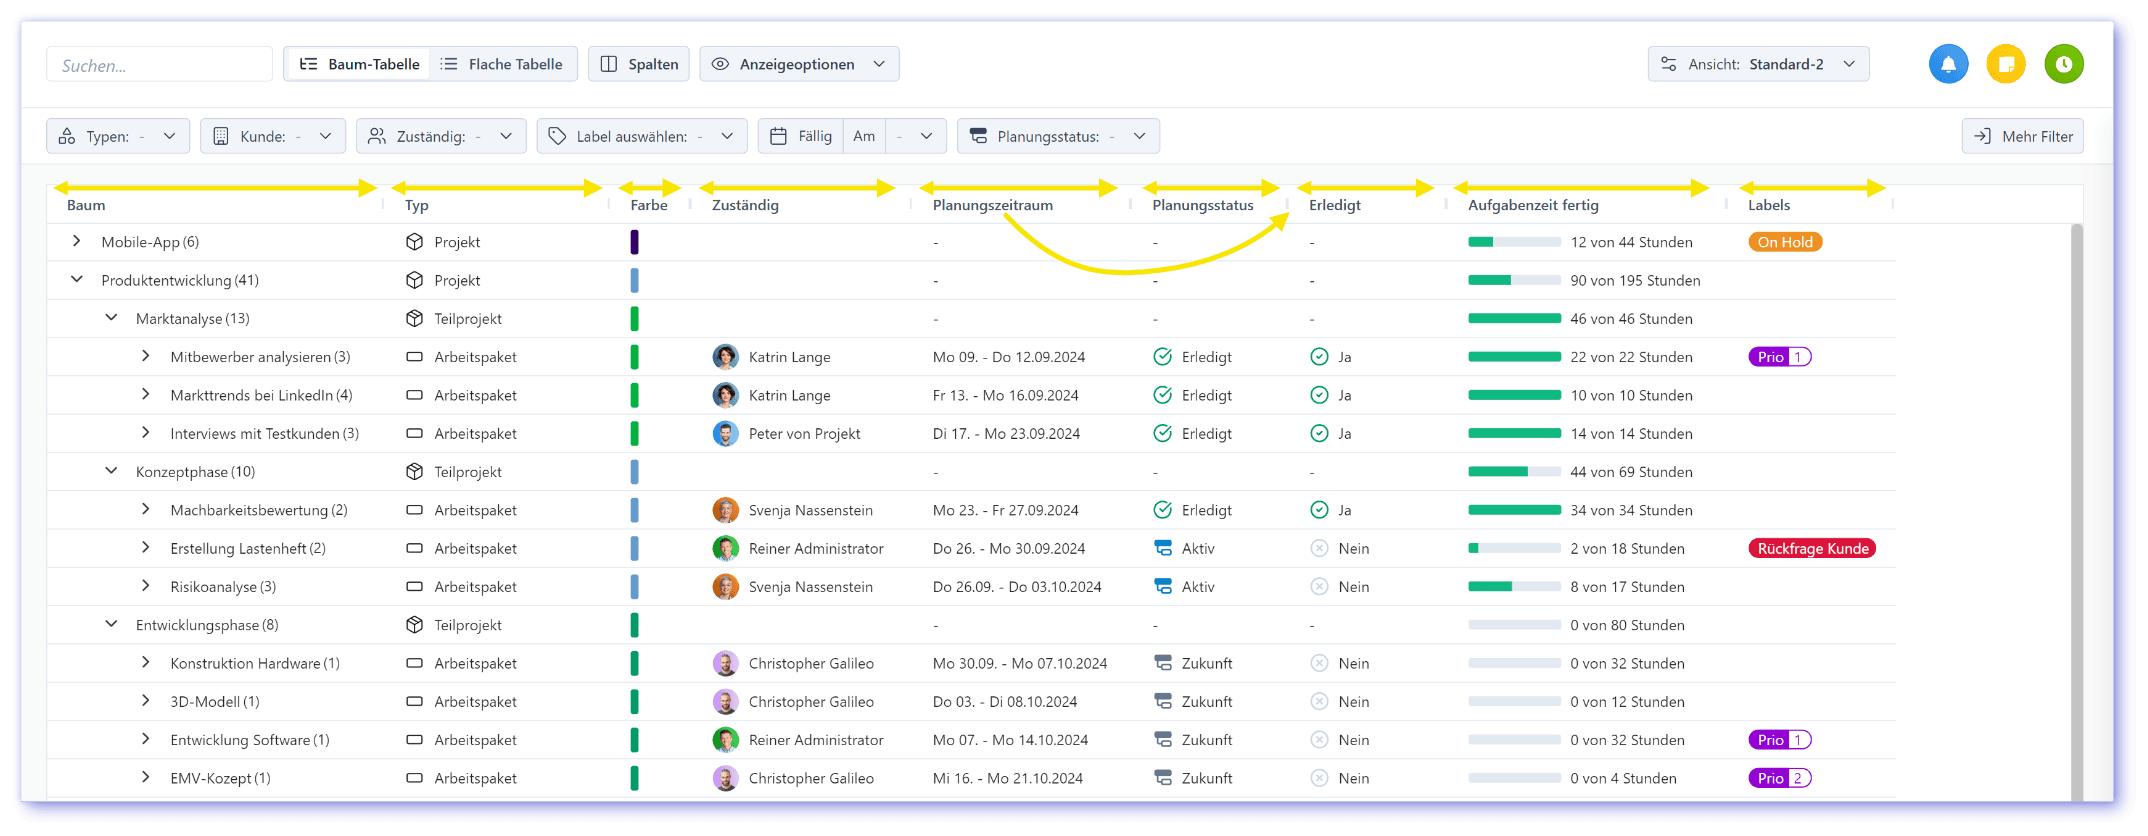Switch to Flache Tabelle view
This screenshot has width=2148, height=836.
pos(502,65)
